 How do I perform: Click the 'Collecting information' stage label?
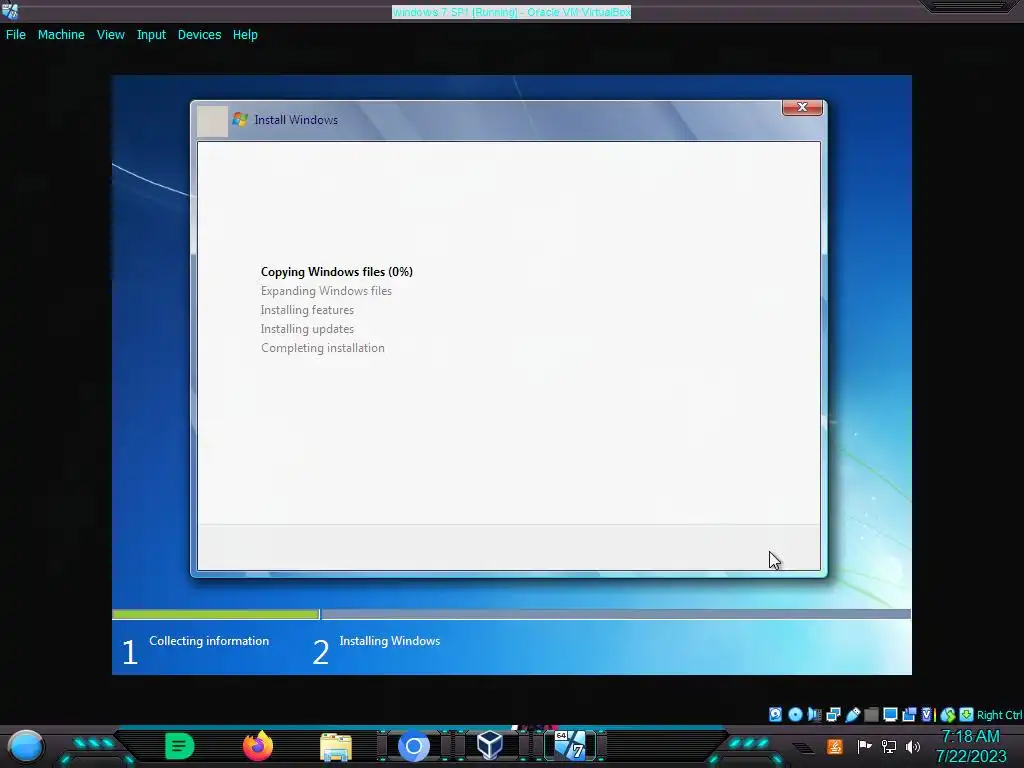[x=209, y=641]
